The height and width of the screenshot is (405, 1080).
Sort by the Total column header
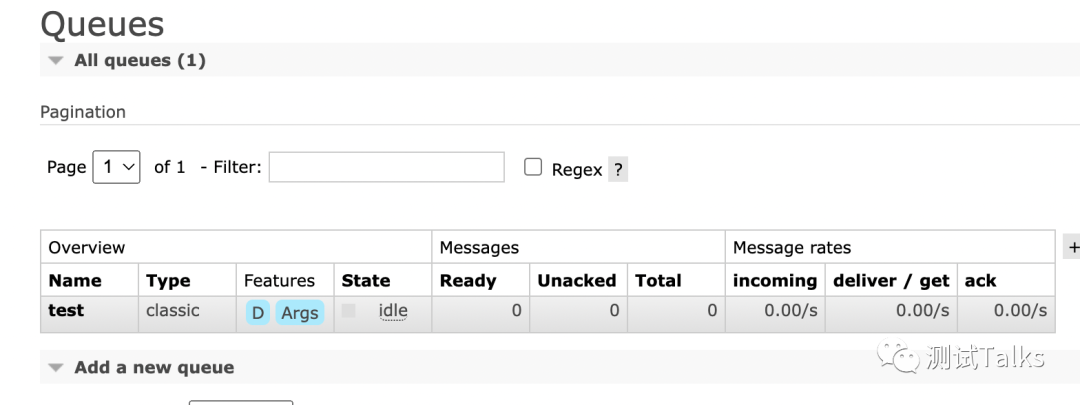click(658, 281)
